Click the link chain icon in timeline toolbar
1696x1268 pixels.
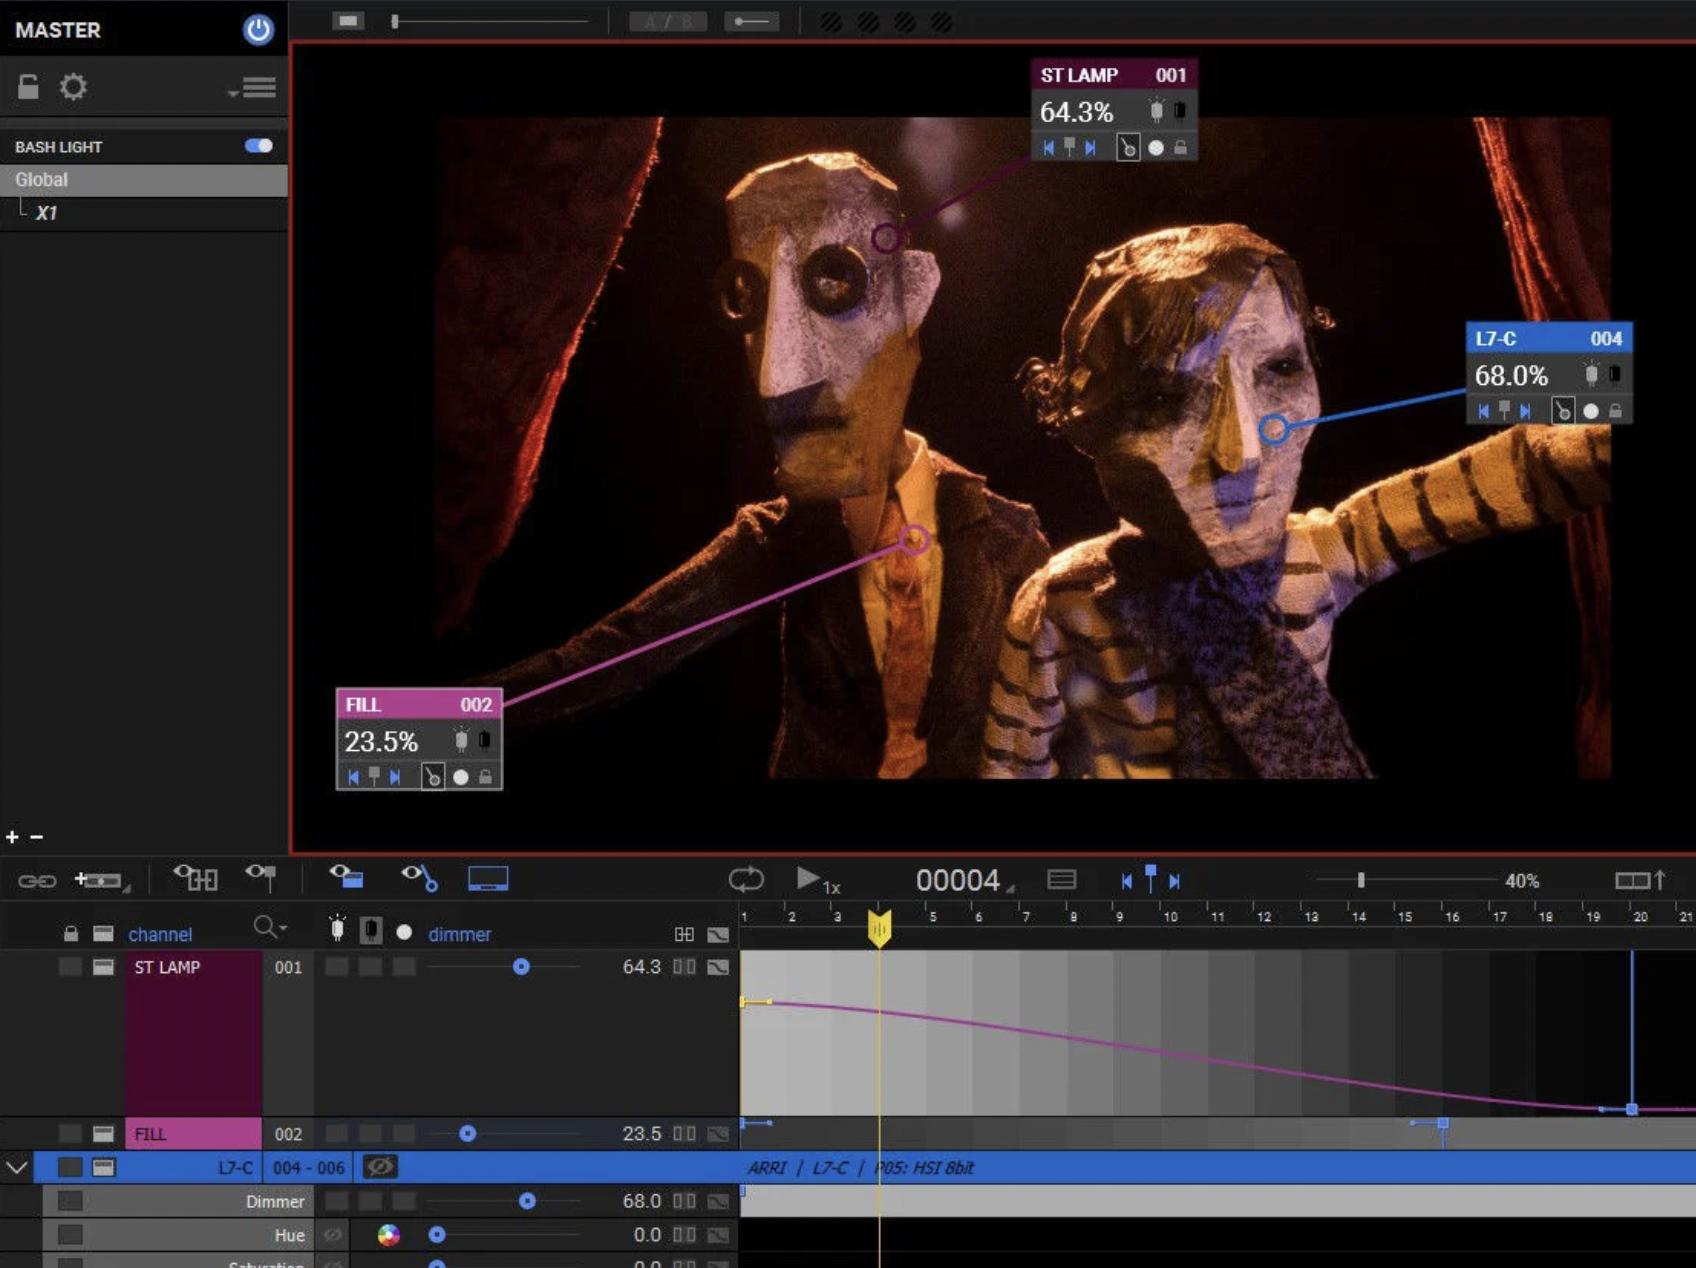(x=37, y=881)
